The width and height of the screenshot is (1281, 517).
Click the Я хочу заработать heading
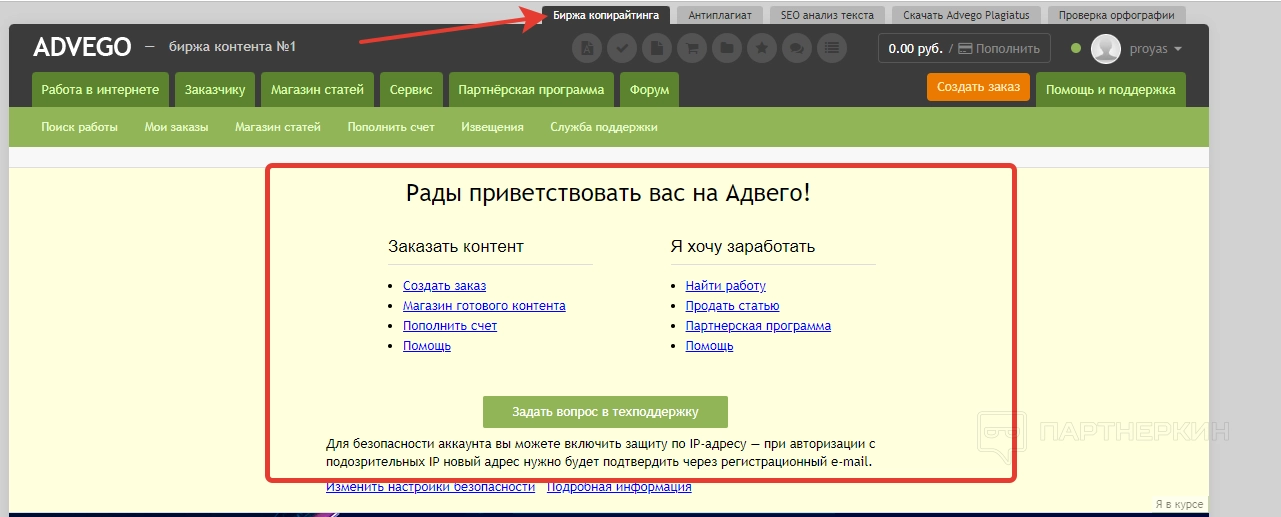coord(743,246)
